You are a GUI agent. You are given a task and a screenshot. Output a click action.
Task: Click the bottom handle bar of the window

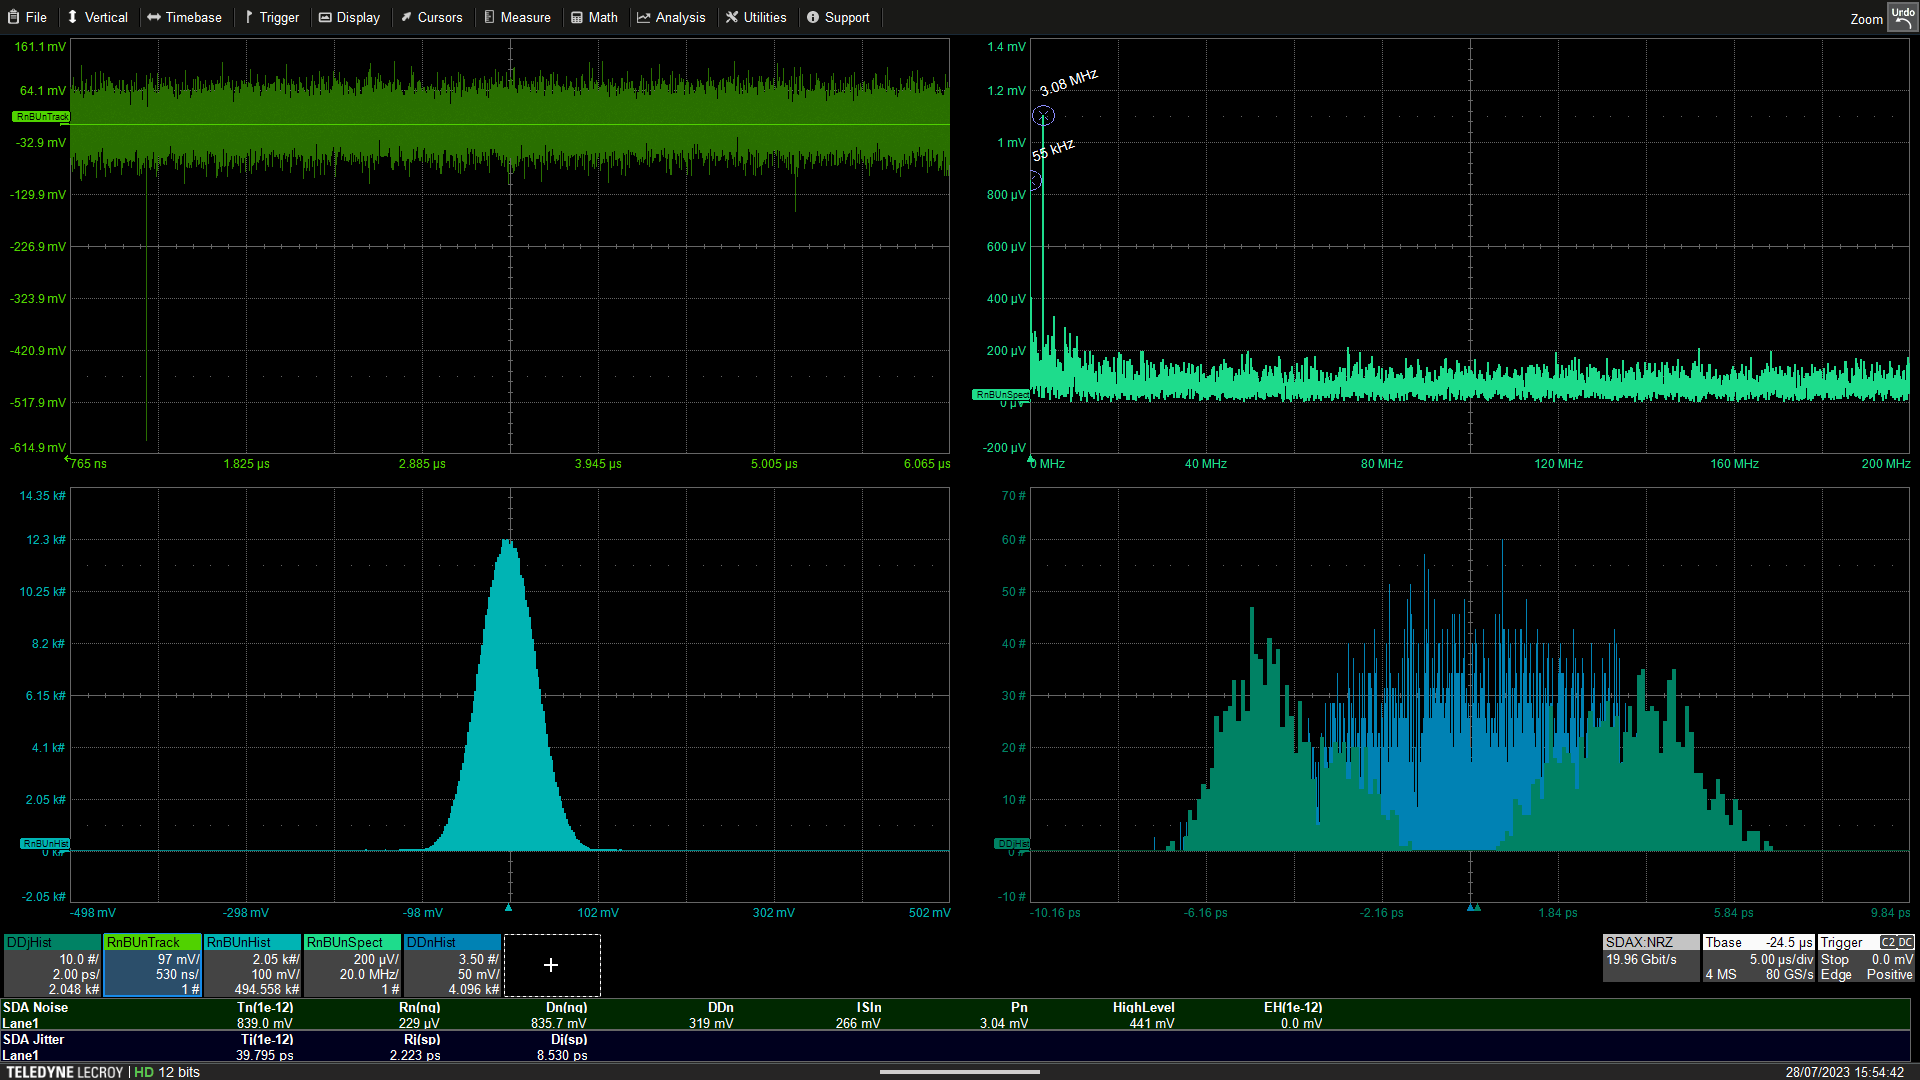coord(960,1072)
